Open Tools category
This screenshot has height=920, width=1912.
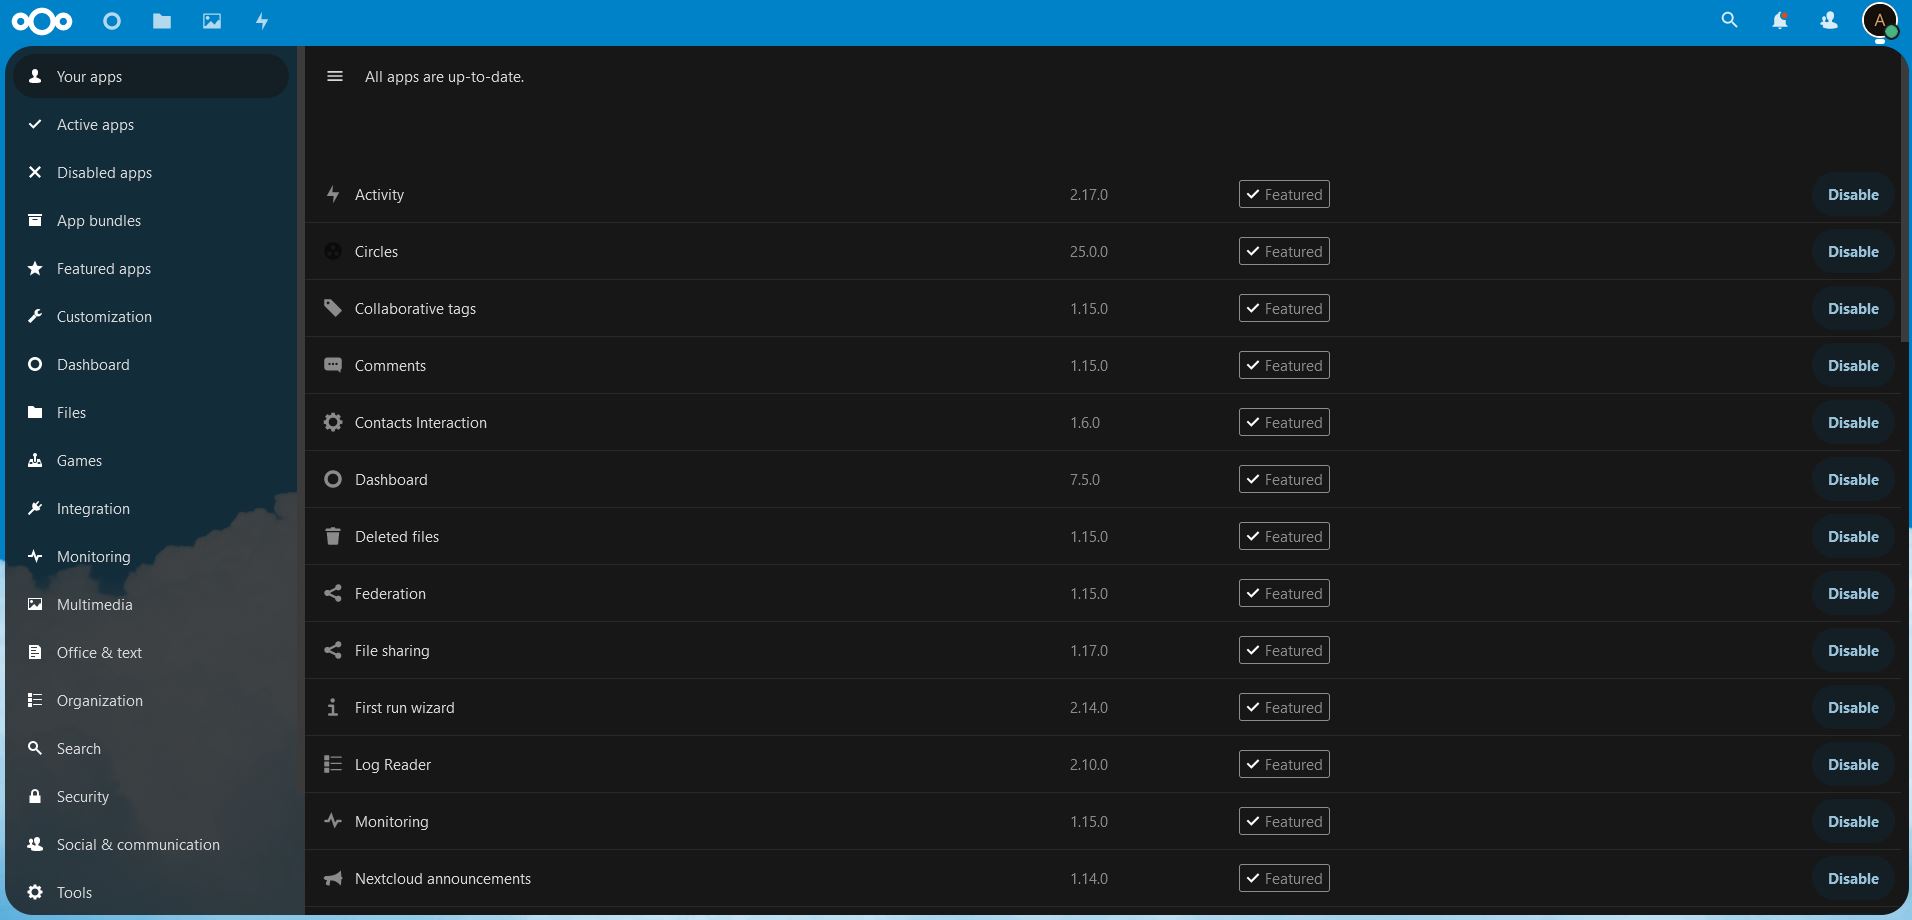pyautogui.click(x=150, y=892)
